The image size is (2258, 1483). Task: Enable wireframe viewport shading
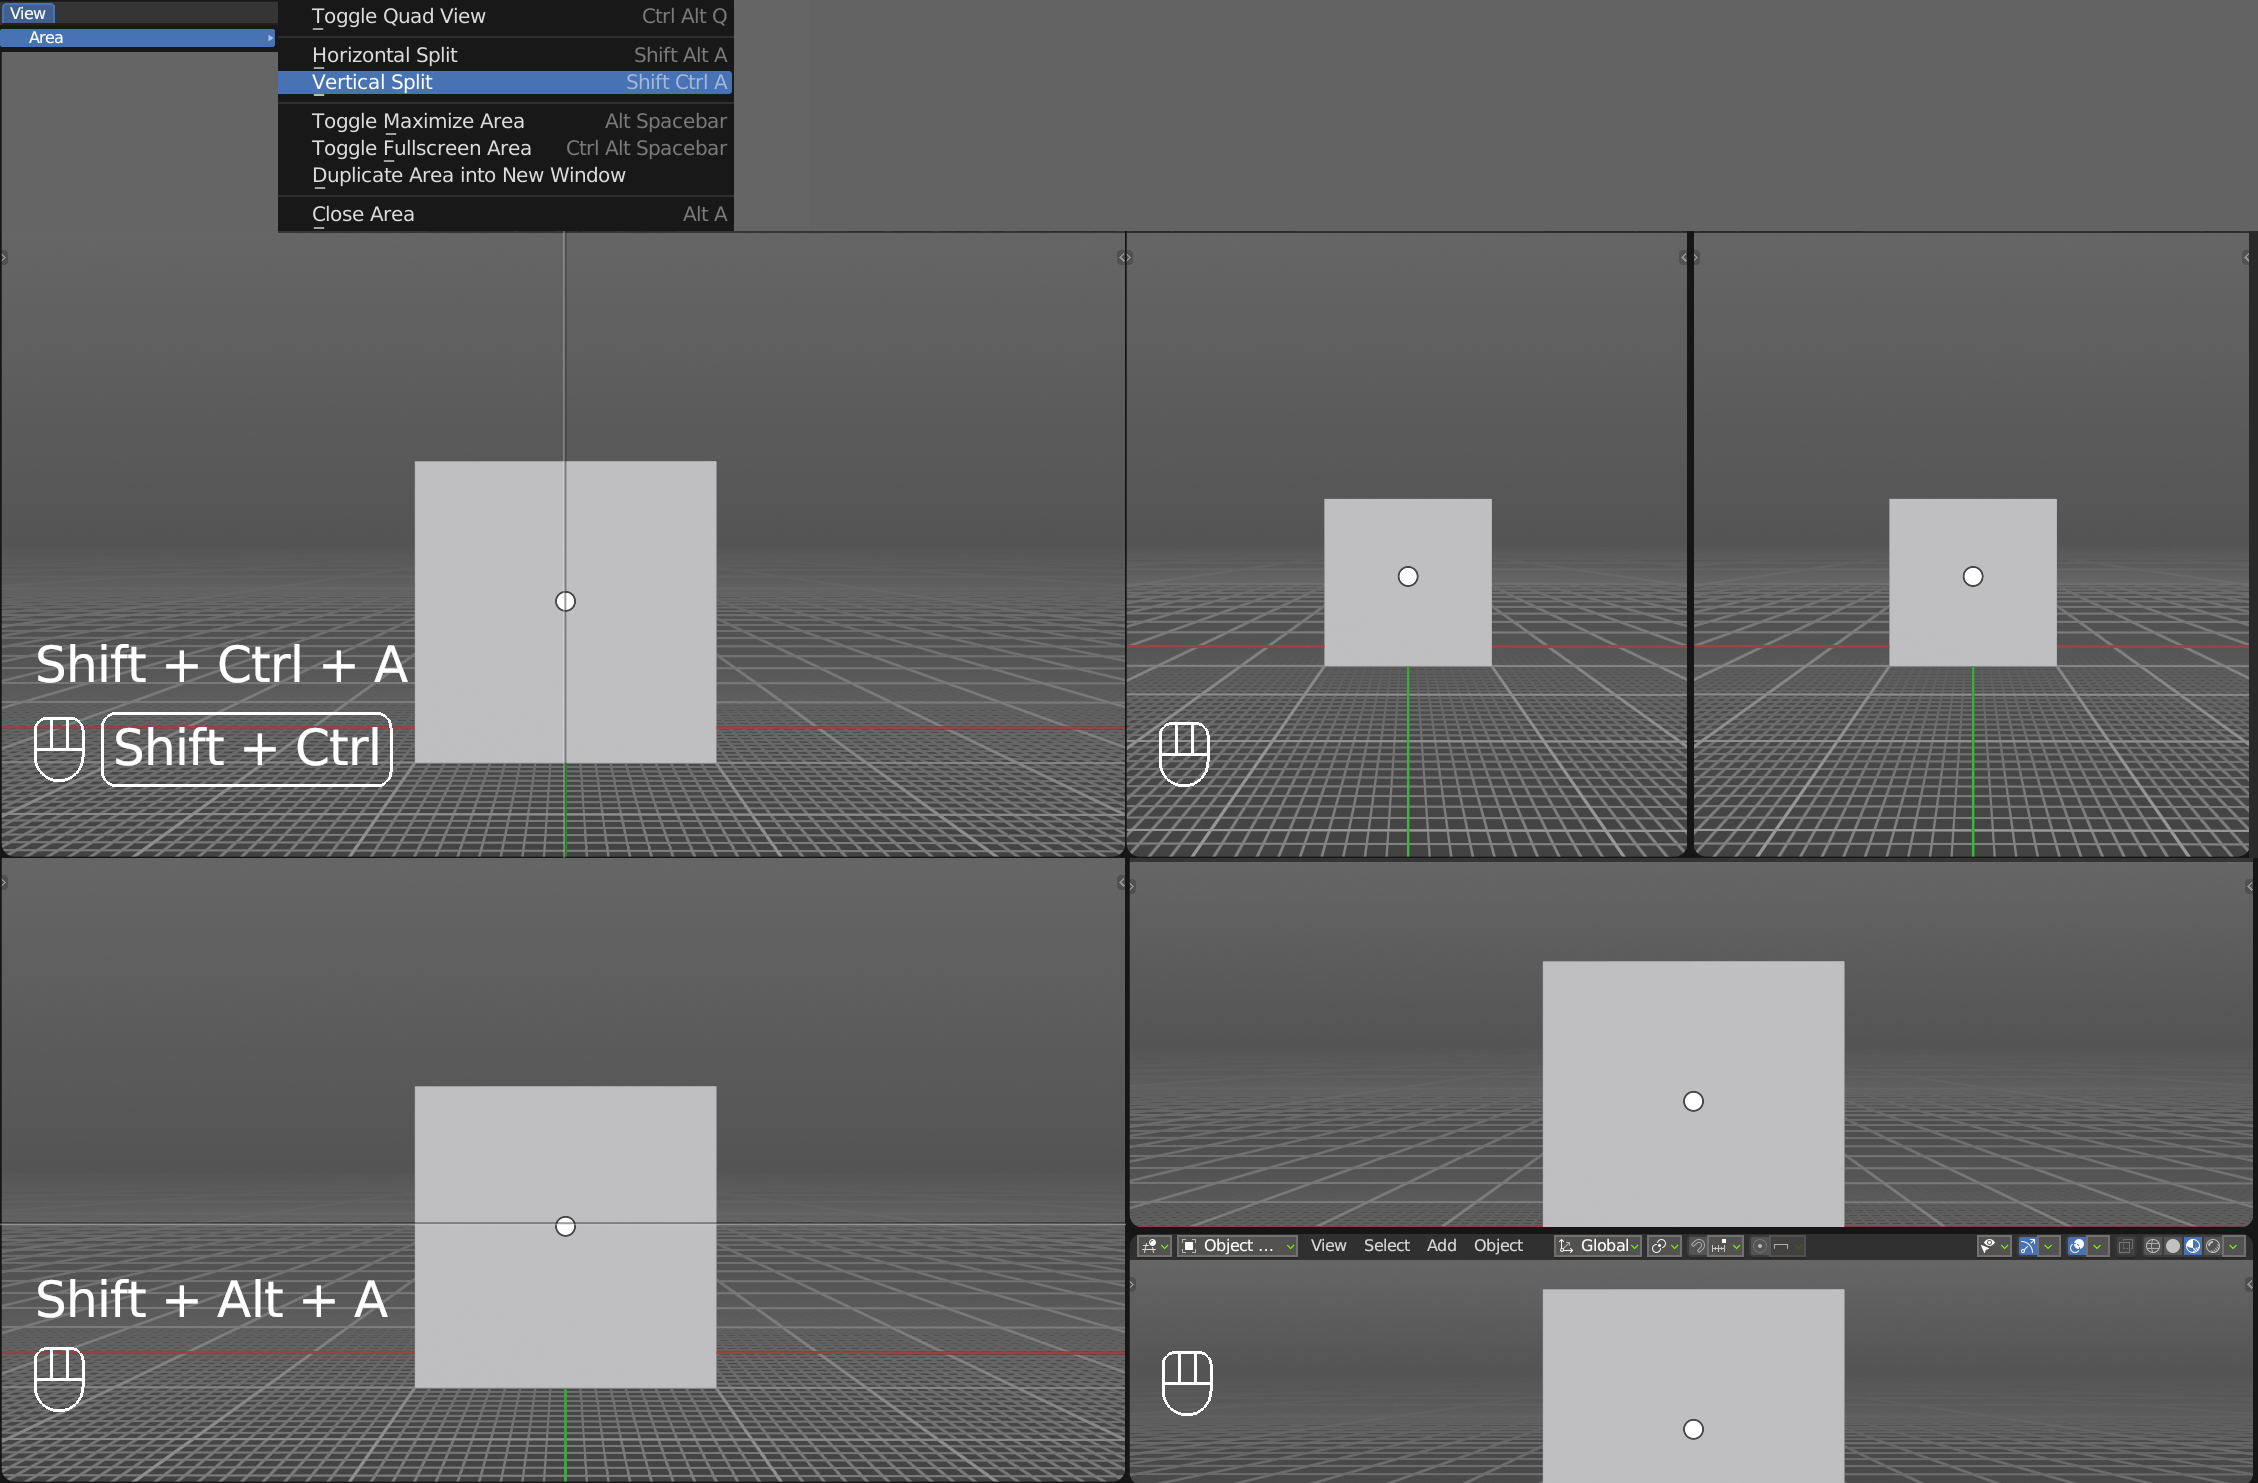(2152, 1246)
